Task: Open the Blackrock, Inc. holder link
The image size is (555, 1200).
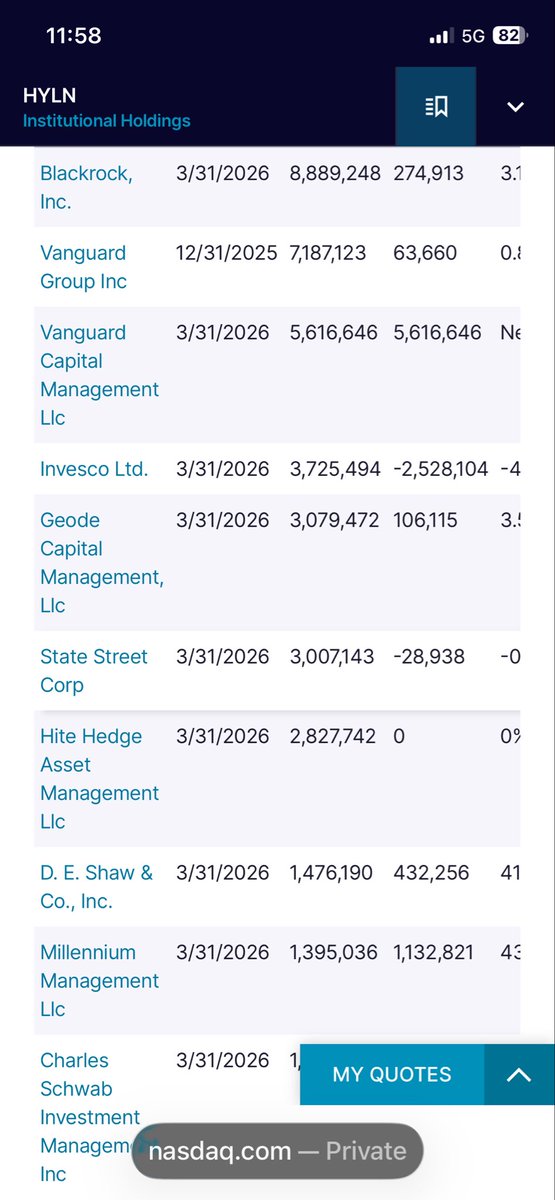Action: [x=86, y=187]
